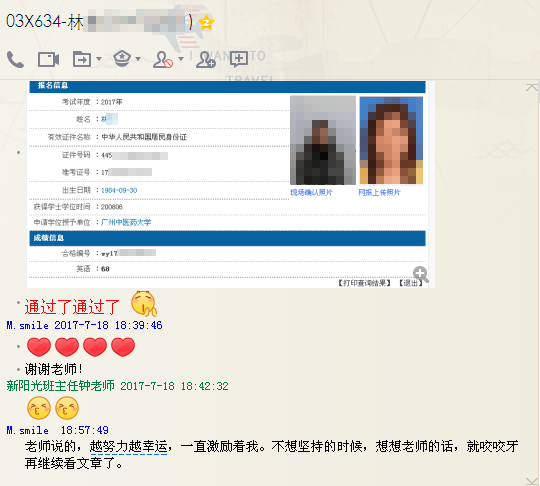
Task: Click the 广州中医药大学 text
Action: (x=126, y=223)
